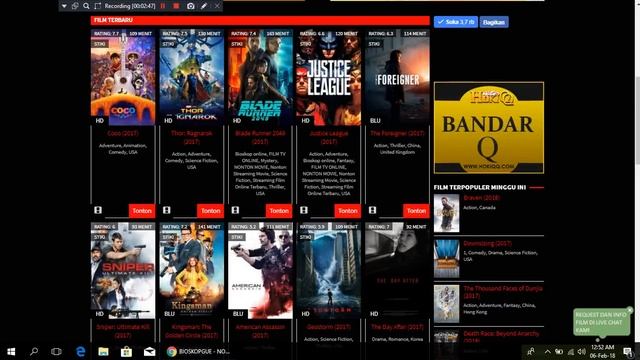640x360 pixels.
Task: Open Windows taskbar search
Action: point(34,351)
